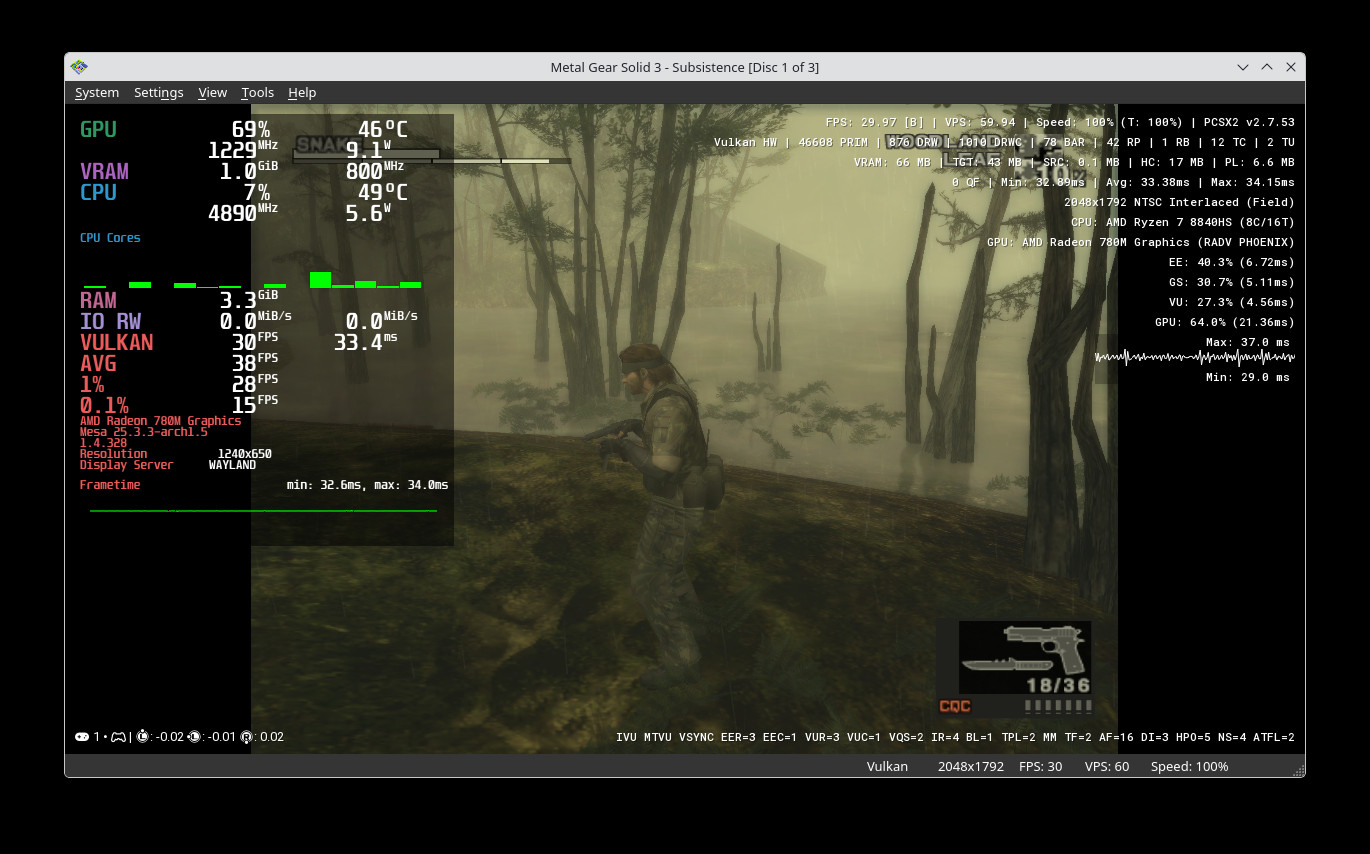The width and height of the screenshot is (1370, 854).
Task: Click the green frametime graph line in the left overlay
Action: click(263, 511)
